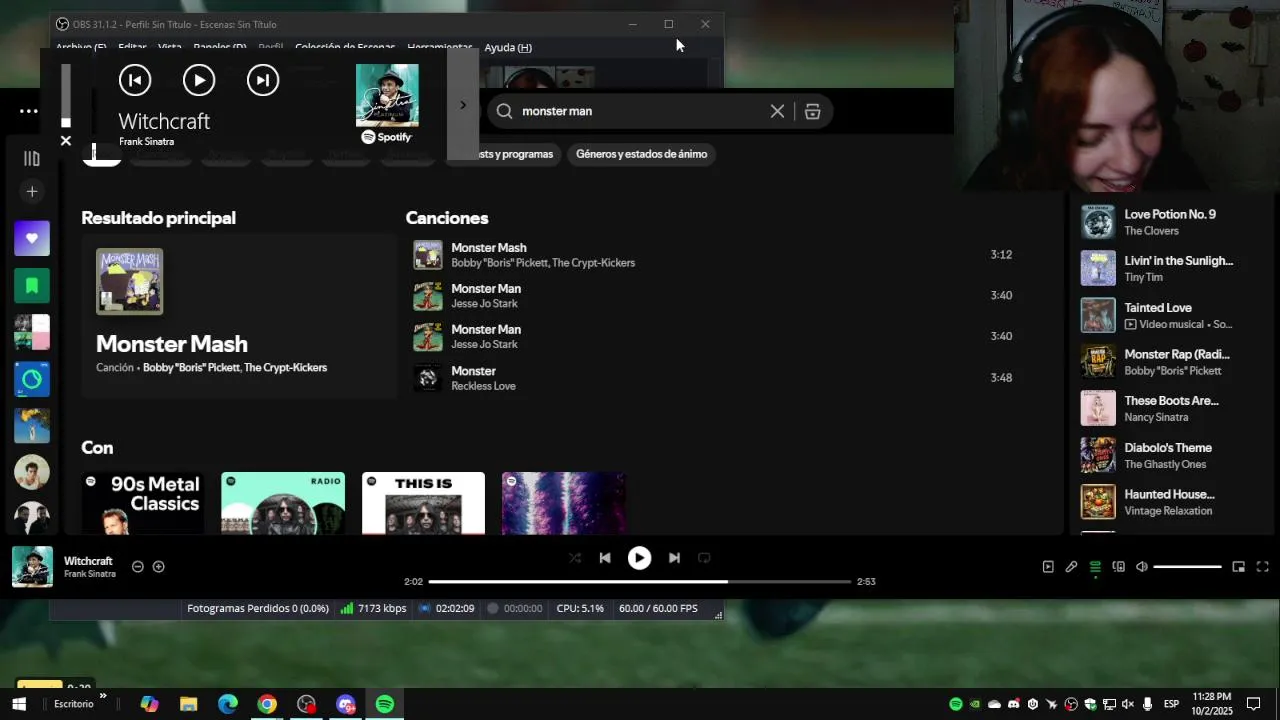Open Spotify miniplayer icon
This screenshot has height=720, width=1280.
pos(1238,567)
